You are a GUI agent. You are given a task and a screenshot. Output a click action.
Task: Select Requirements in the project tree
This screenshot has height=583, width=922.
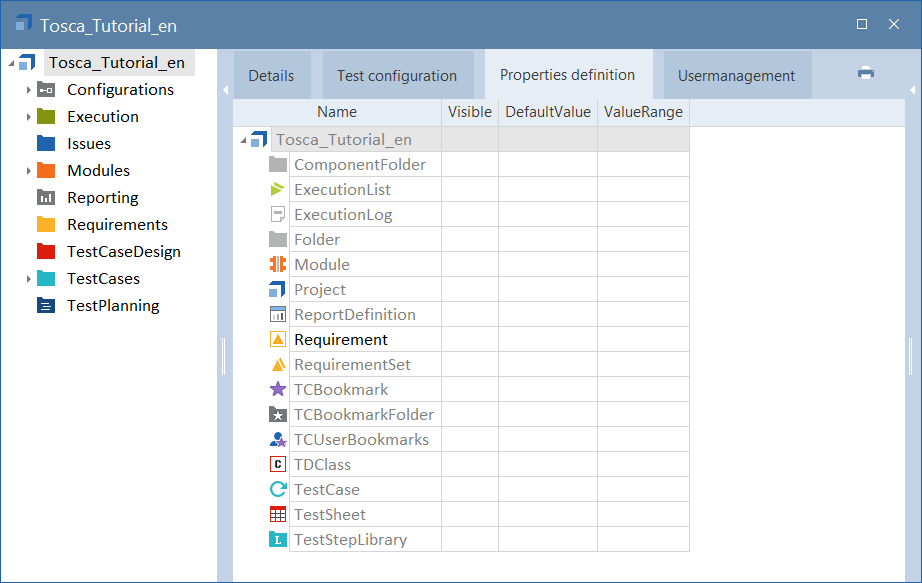117,225
